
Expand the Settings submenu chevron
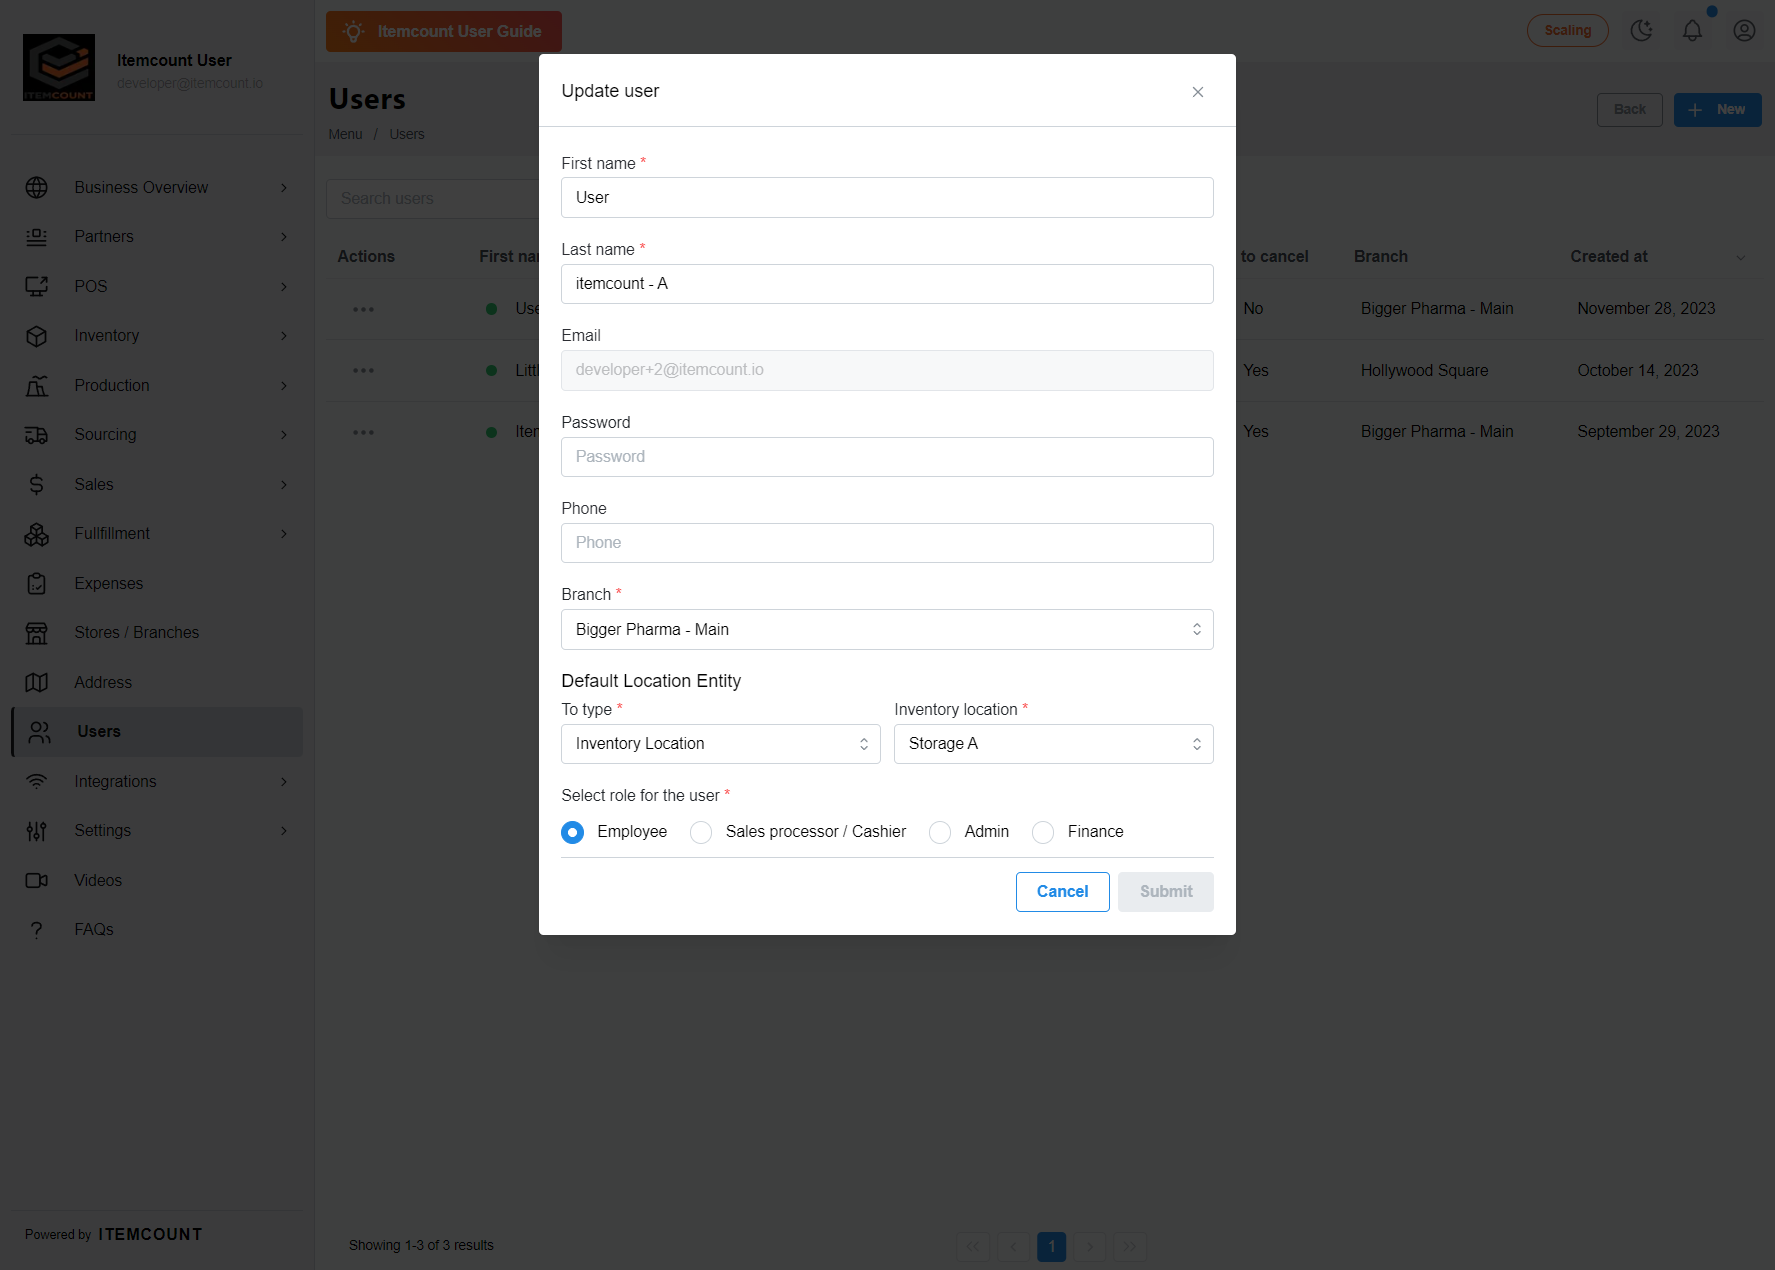coord(284,831)
